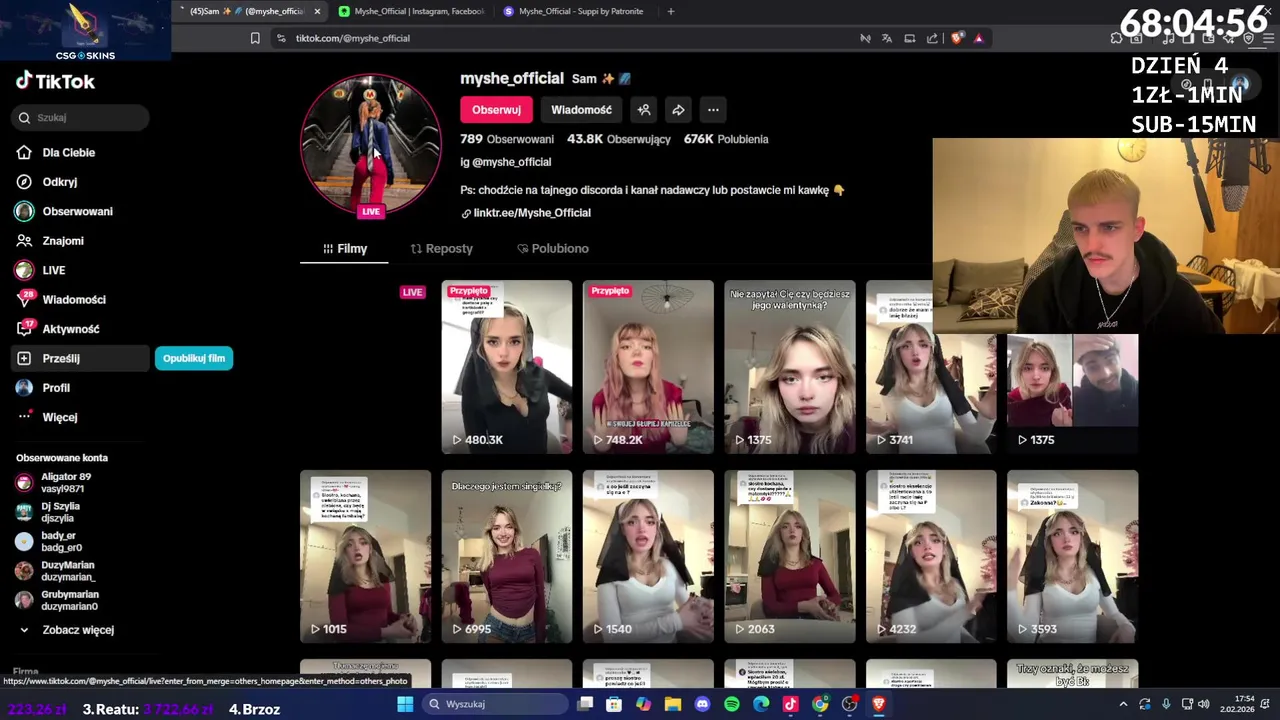1280x720 pixels.
Task: Open Obserwowani in the sidebar
Action: (64, 212)
